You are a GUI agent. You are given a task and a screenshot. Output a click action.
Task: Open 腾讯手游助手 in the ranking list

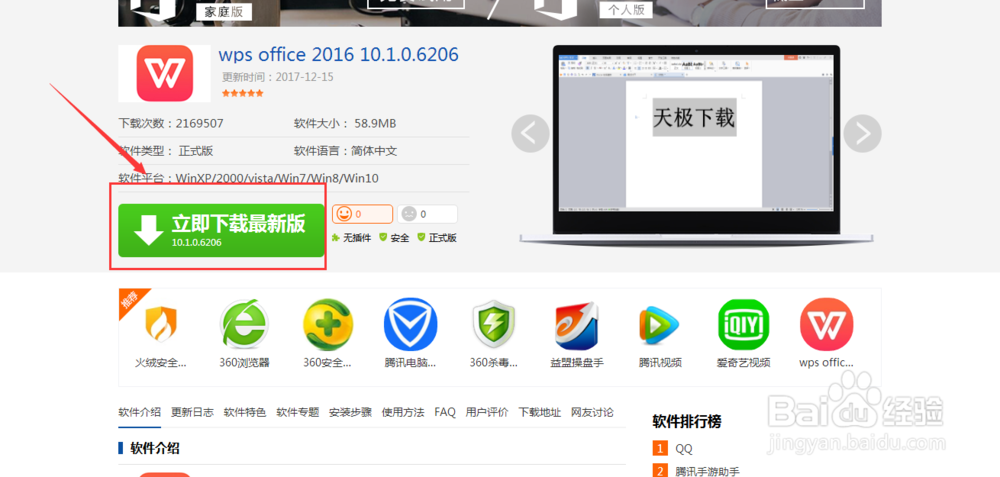click(x=707, y=472)
